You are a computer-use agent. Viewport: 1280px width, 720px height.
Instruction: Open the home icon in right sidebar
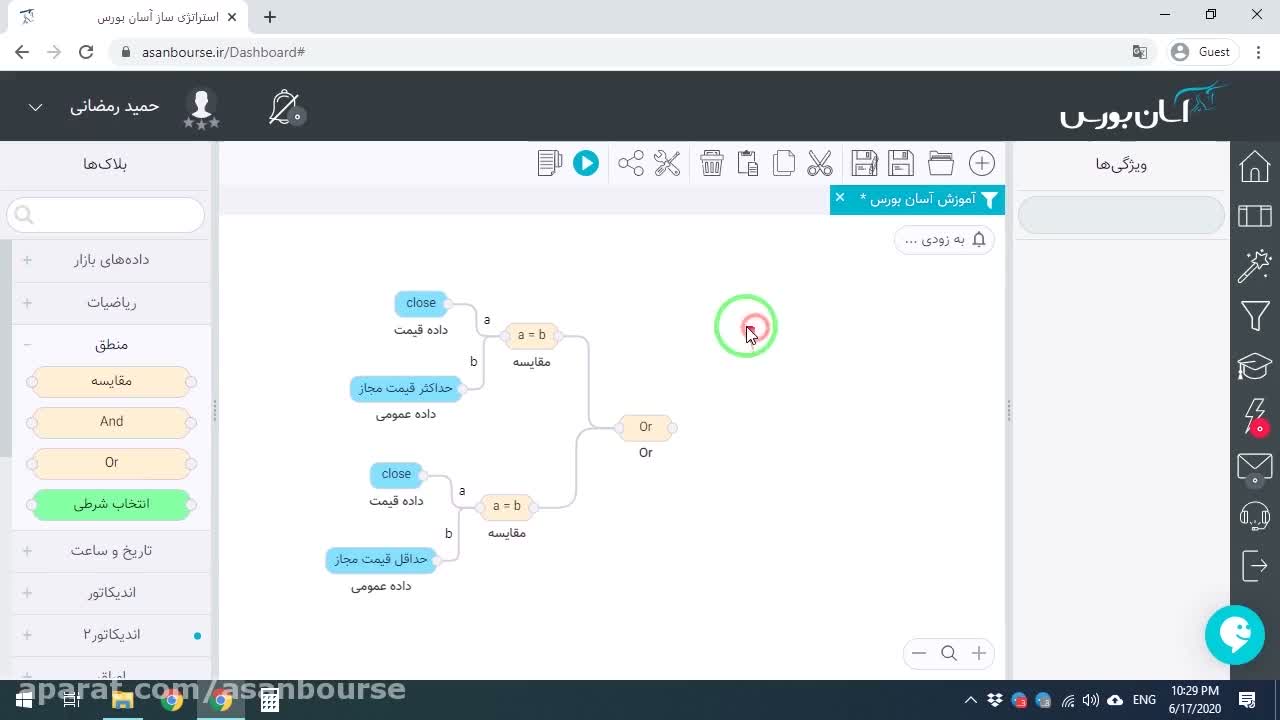point(1255,166)
